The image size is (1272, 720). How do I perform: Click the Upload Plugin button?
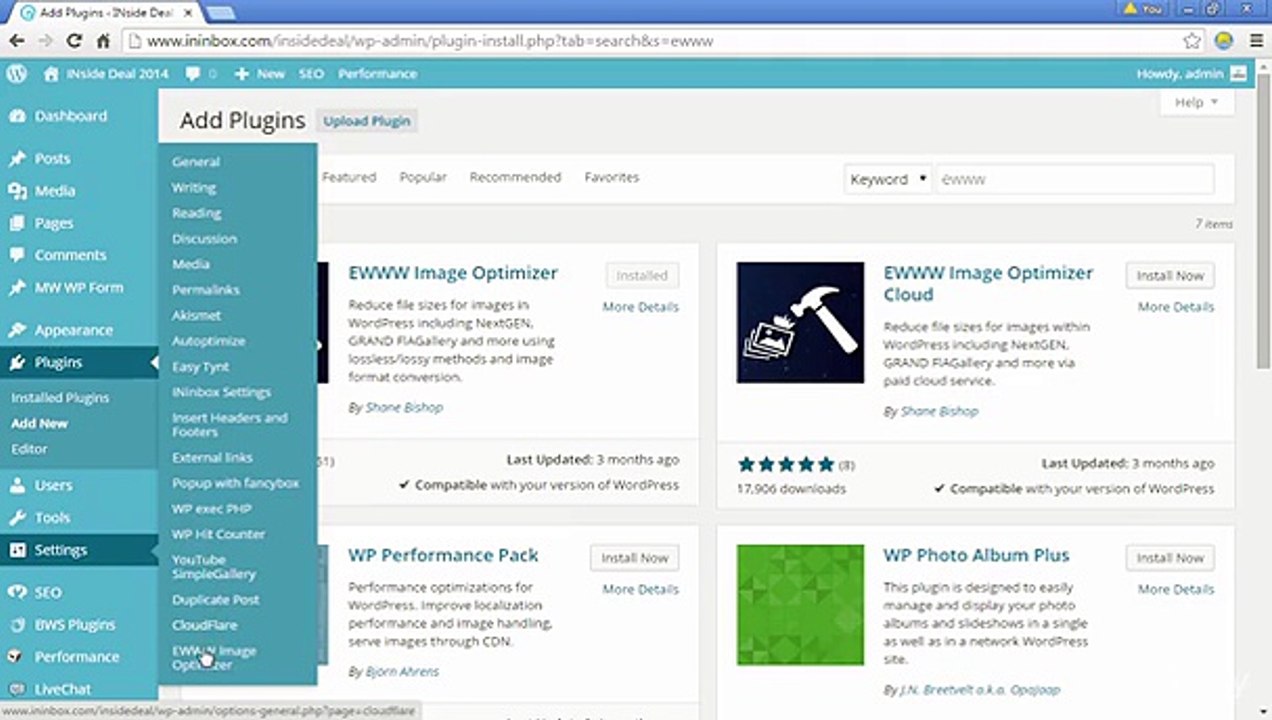click(x=367, y=121)
